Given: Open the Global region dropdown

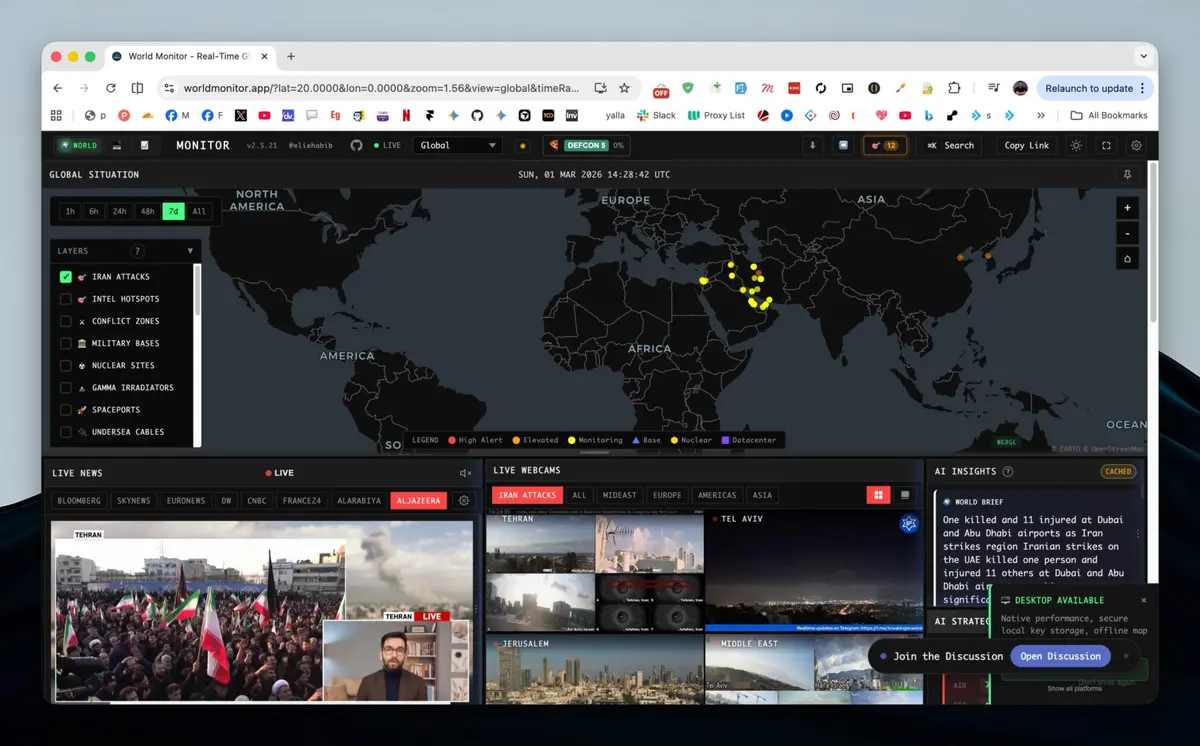Looking at the screenshot, I should tap(458, 146).
